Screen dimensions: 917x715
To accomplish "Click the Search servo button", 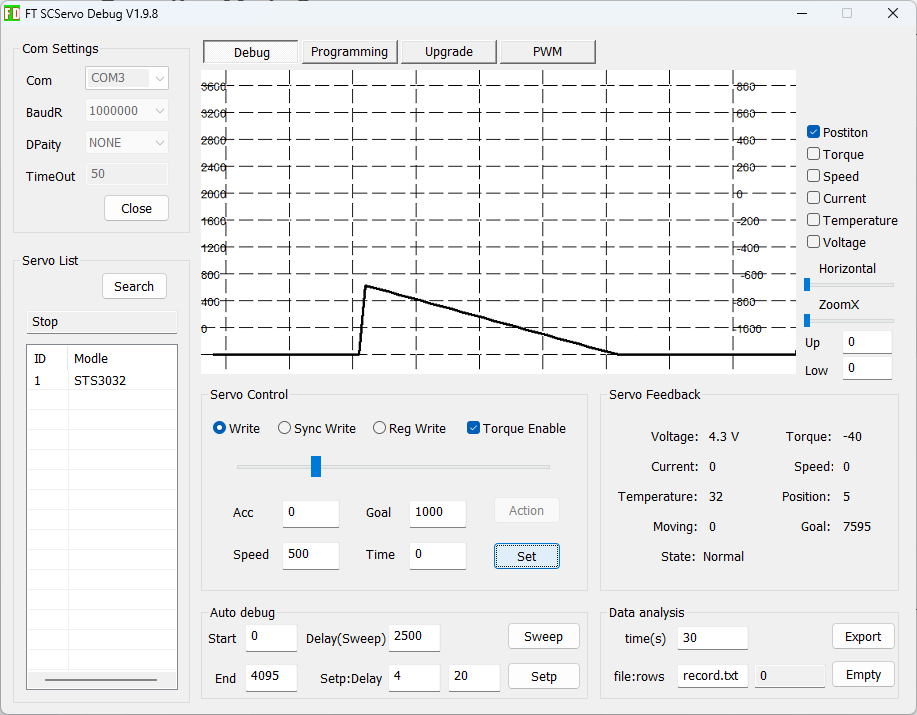I will [134, 286].
